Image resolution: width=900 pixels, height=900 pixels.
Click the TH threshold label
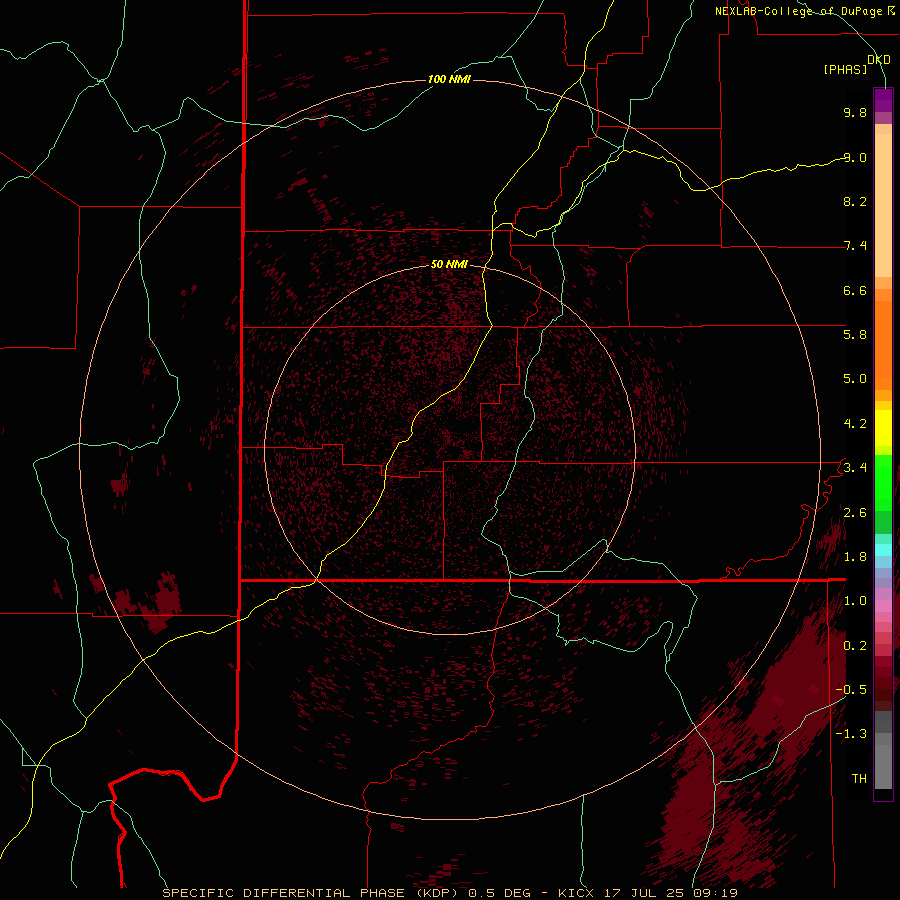tap(859, 779)
